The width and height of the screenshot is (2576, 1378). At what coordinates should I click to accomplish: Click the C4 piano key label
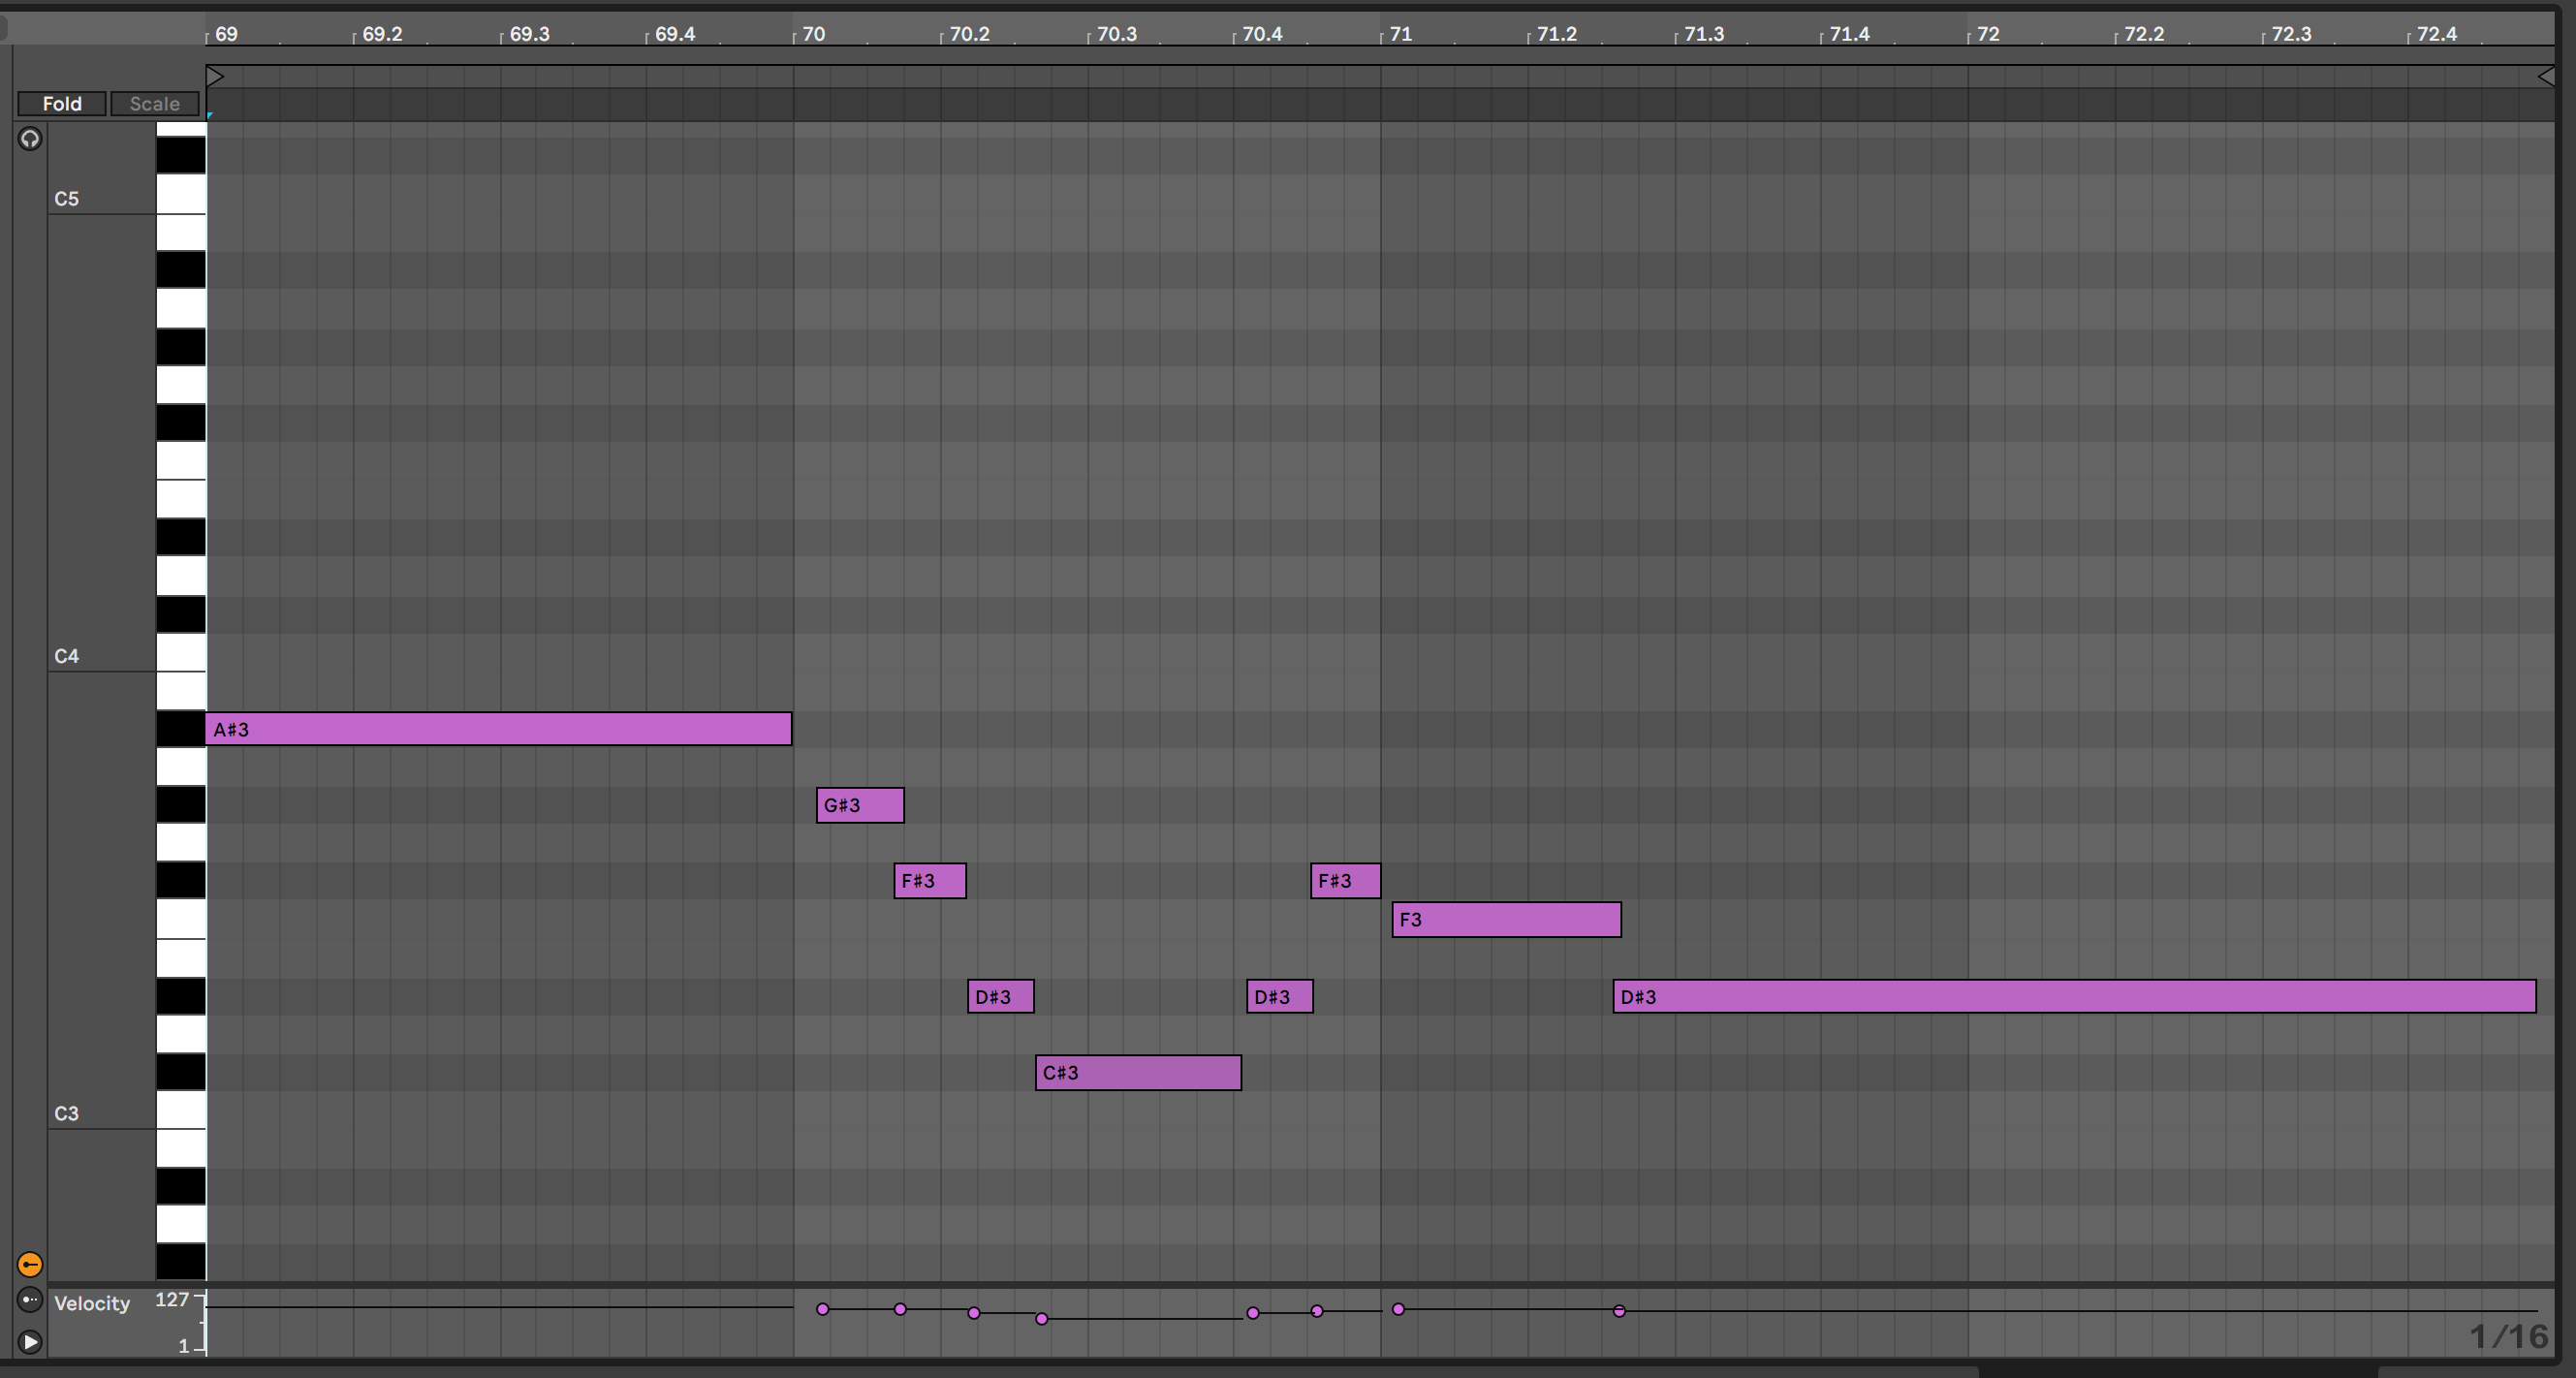pos(66,656)
